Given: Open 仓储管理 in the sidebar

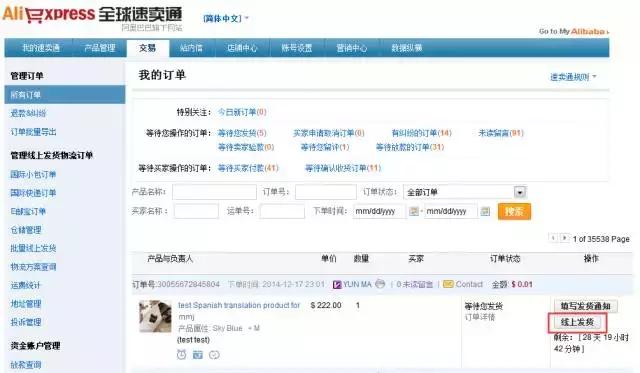Looking at the screenshot, I should point(26,230).
